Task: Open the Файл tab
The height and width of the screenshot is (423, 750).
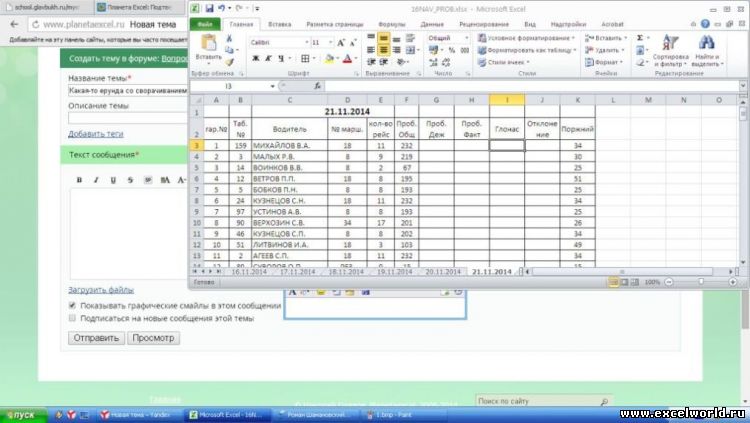Action: point(205,24)
